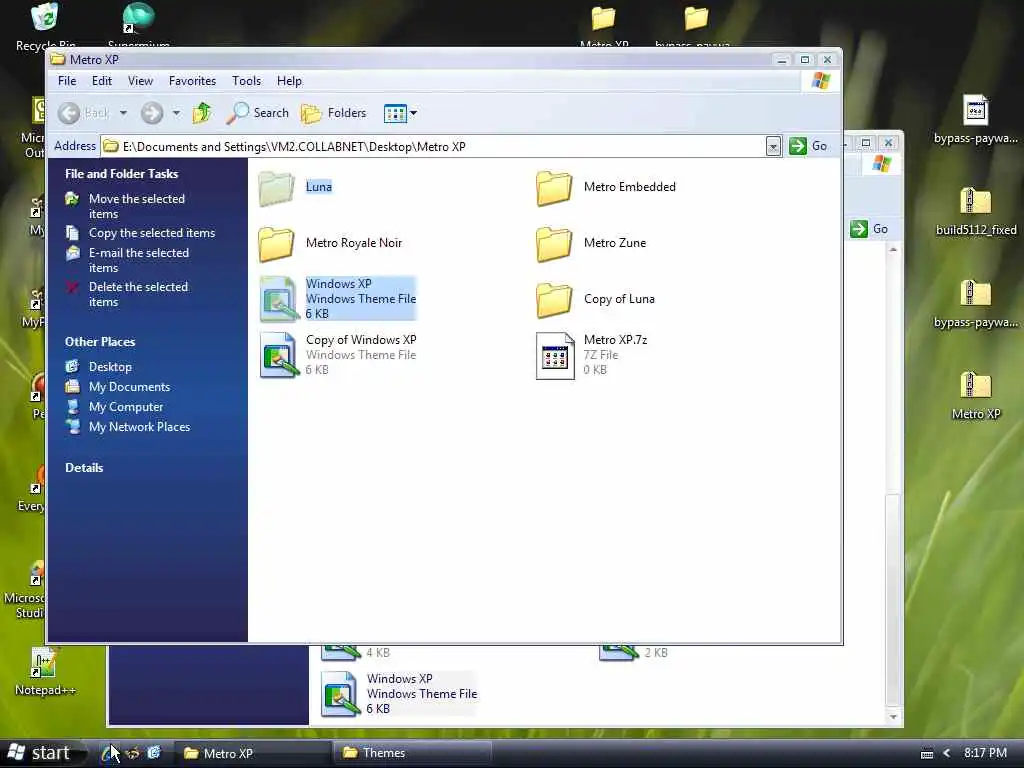Image resolution: width=1024 pixels, height=768 pixels.
Task: Click the keyboard tray icon
Action: click(926, 754)
